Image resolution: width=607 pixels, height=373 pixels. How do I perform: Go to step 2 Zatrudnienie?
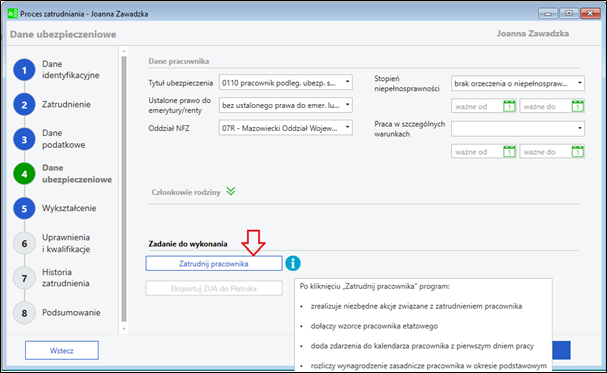[24, 104]
